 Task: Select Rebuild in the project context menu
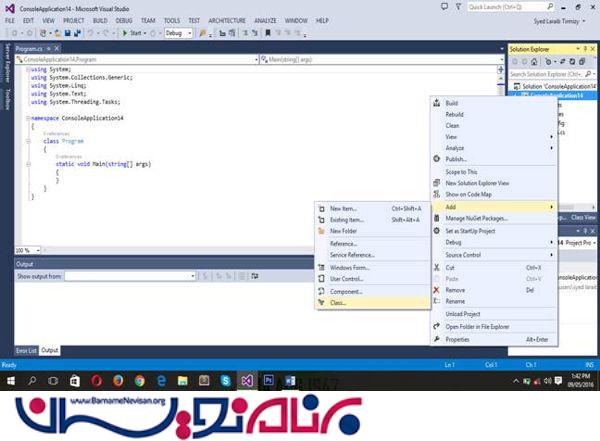coord(494,114)
